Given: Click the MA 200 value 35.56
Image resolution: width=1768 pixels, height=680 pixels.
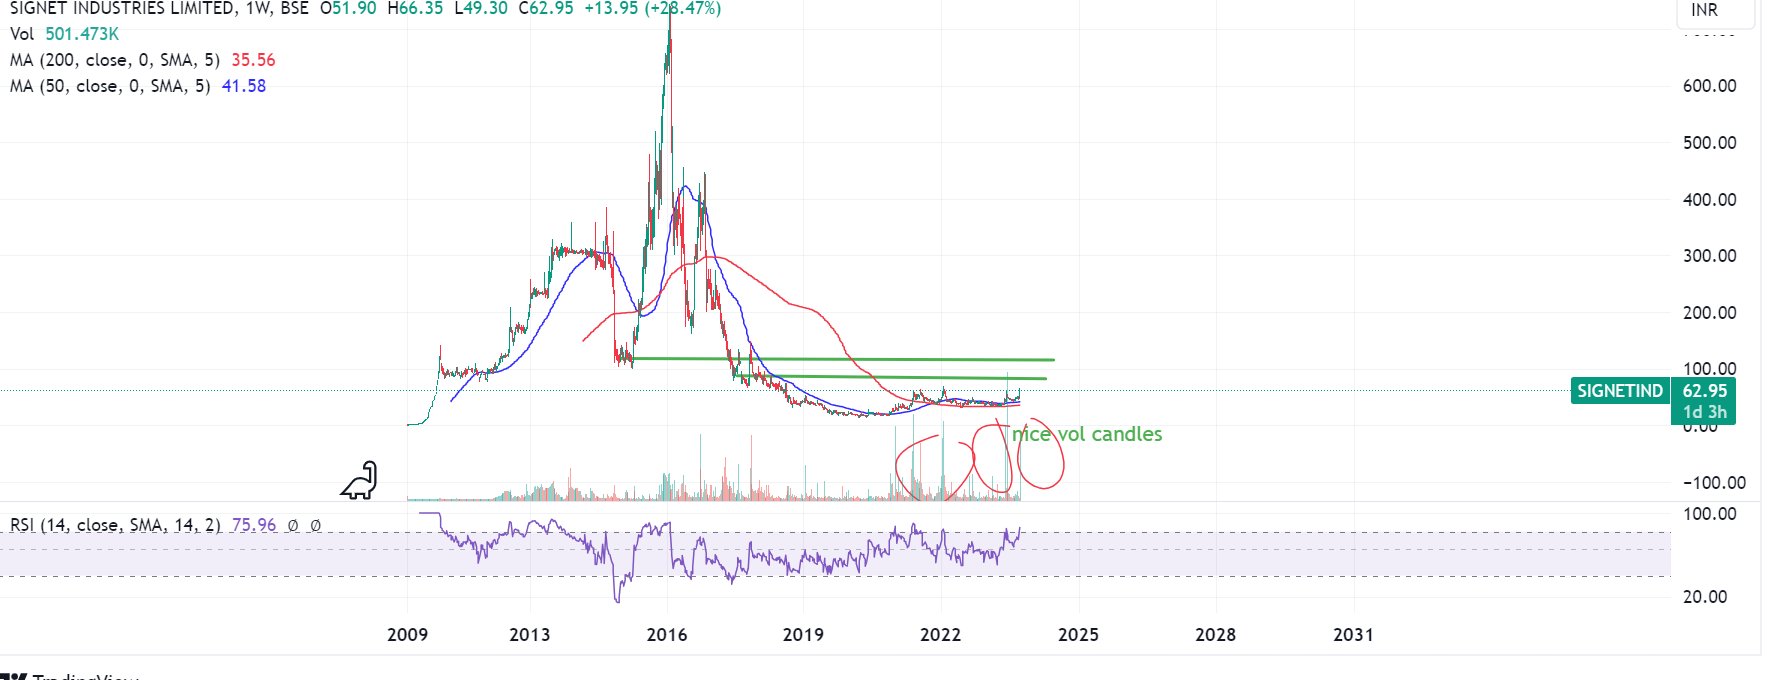Looking at the screenshot, I should click(253, 60).
